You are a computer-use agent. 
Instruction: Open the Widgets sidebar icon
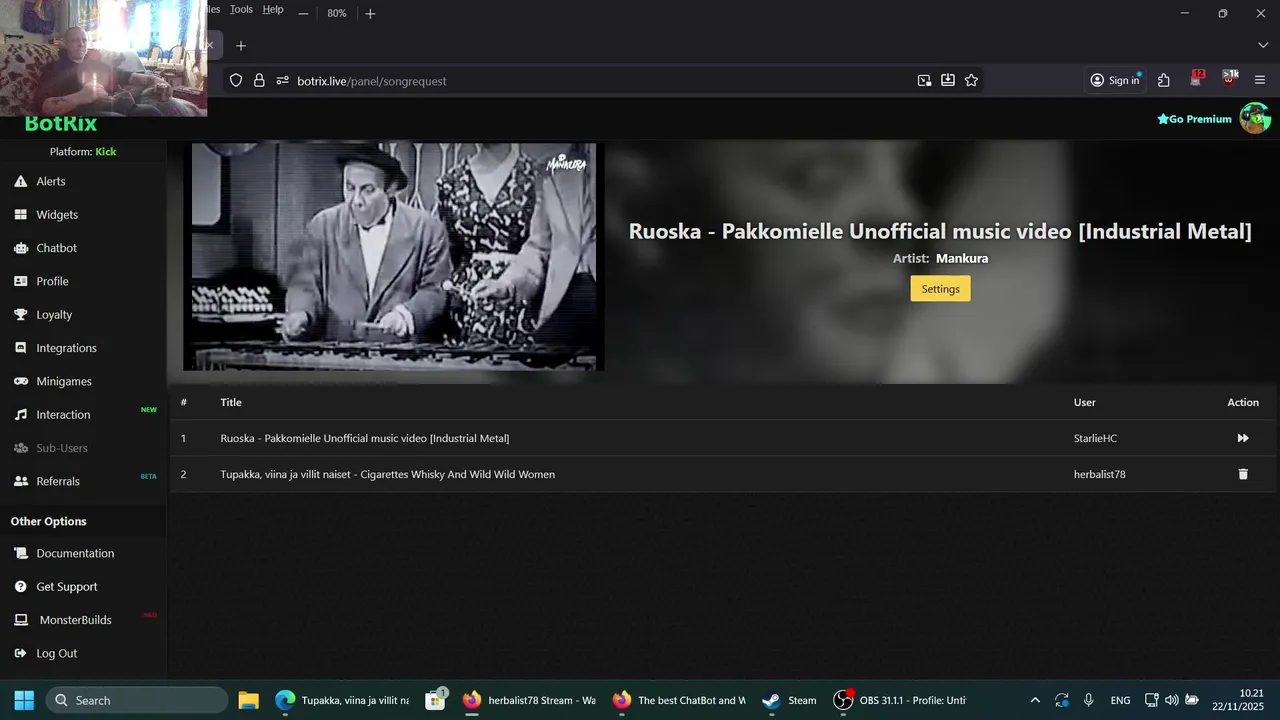[20, 214]
